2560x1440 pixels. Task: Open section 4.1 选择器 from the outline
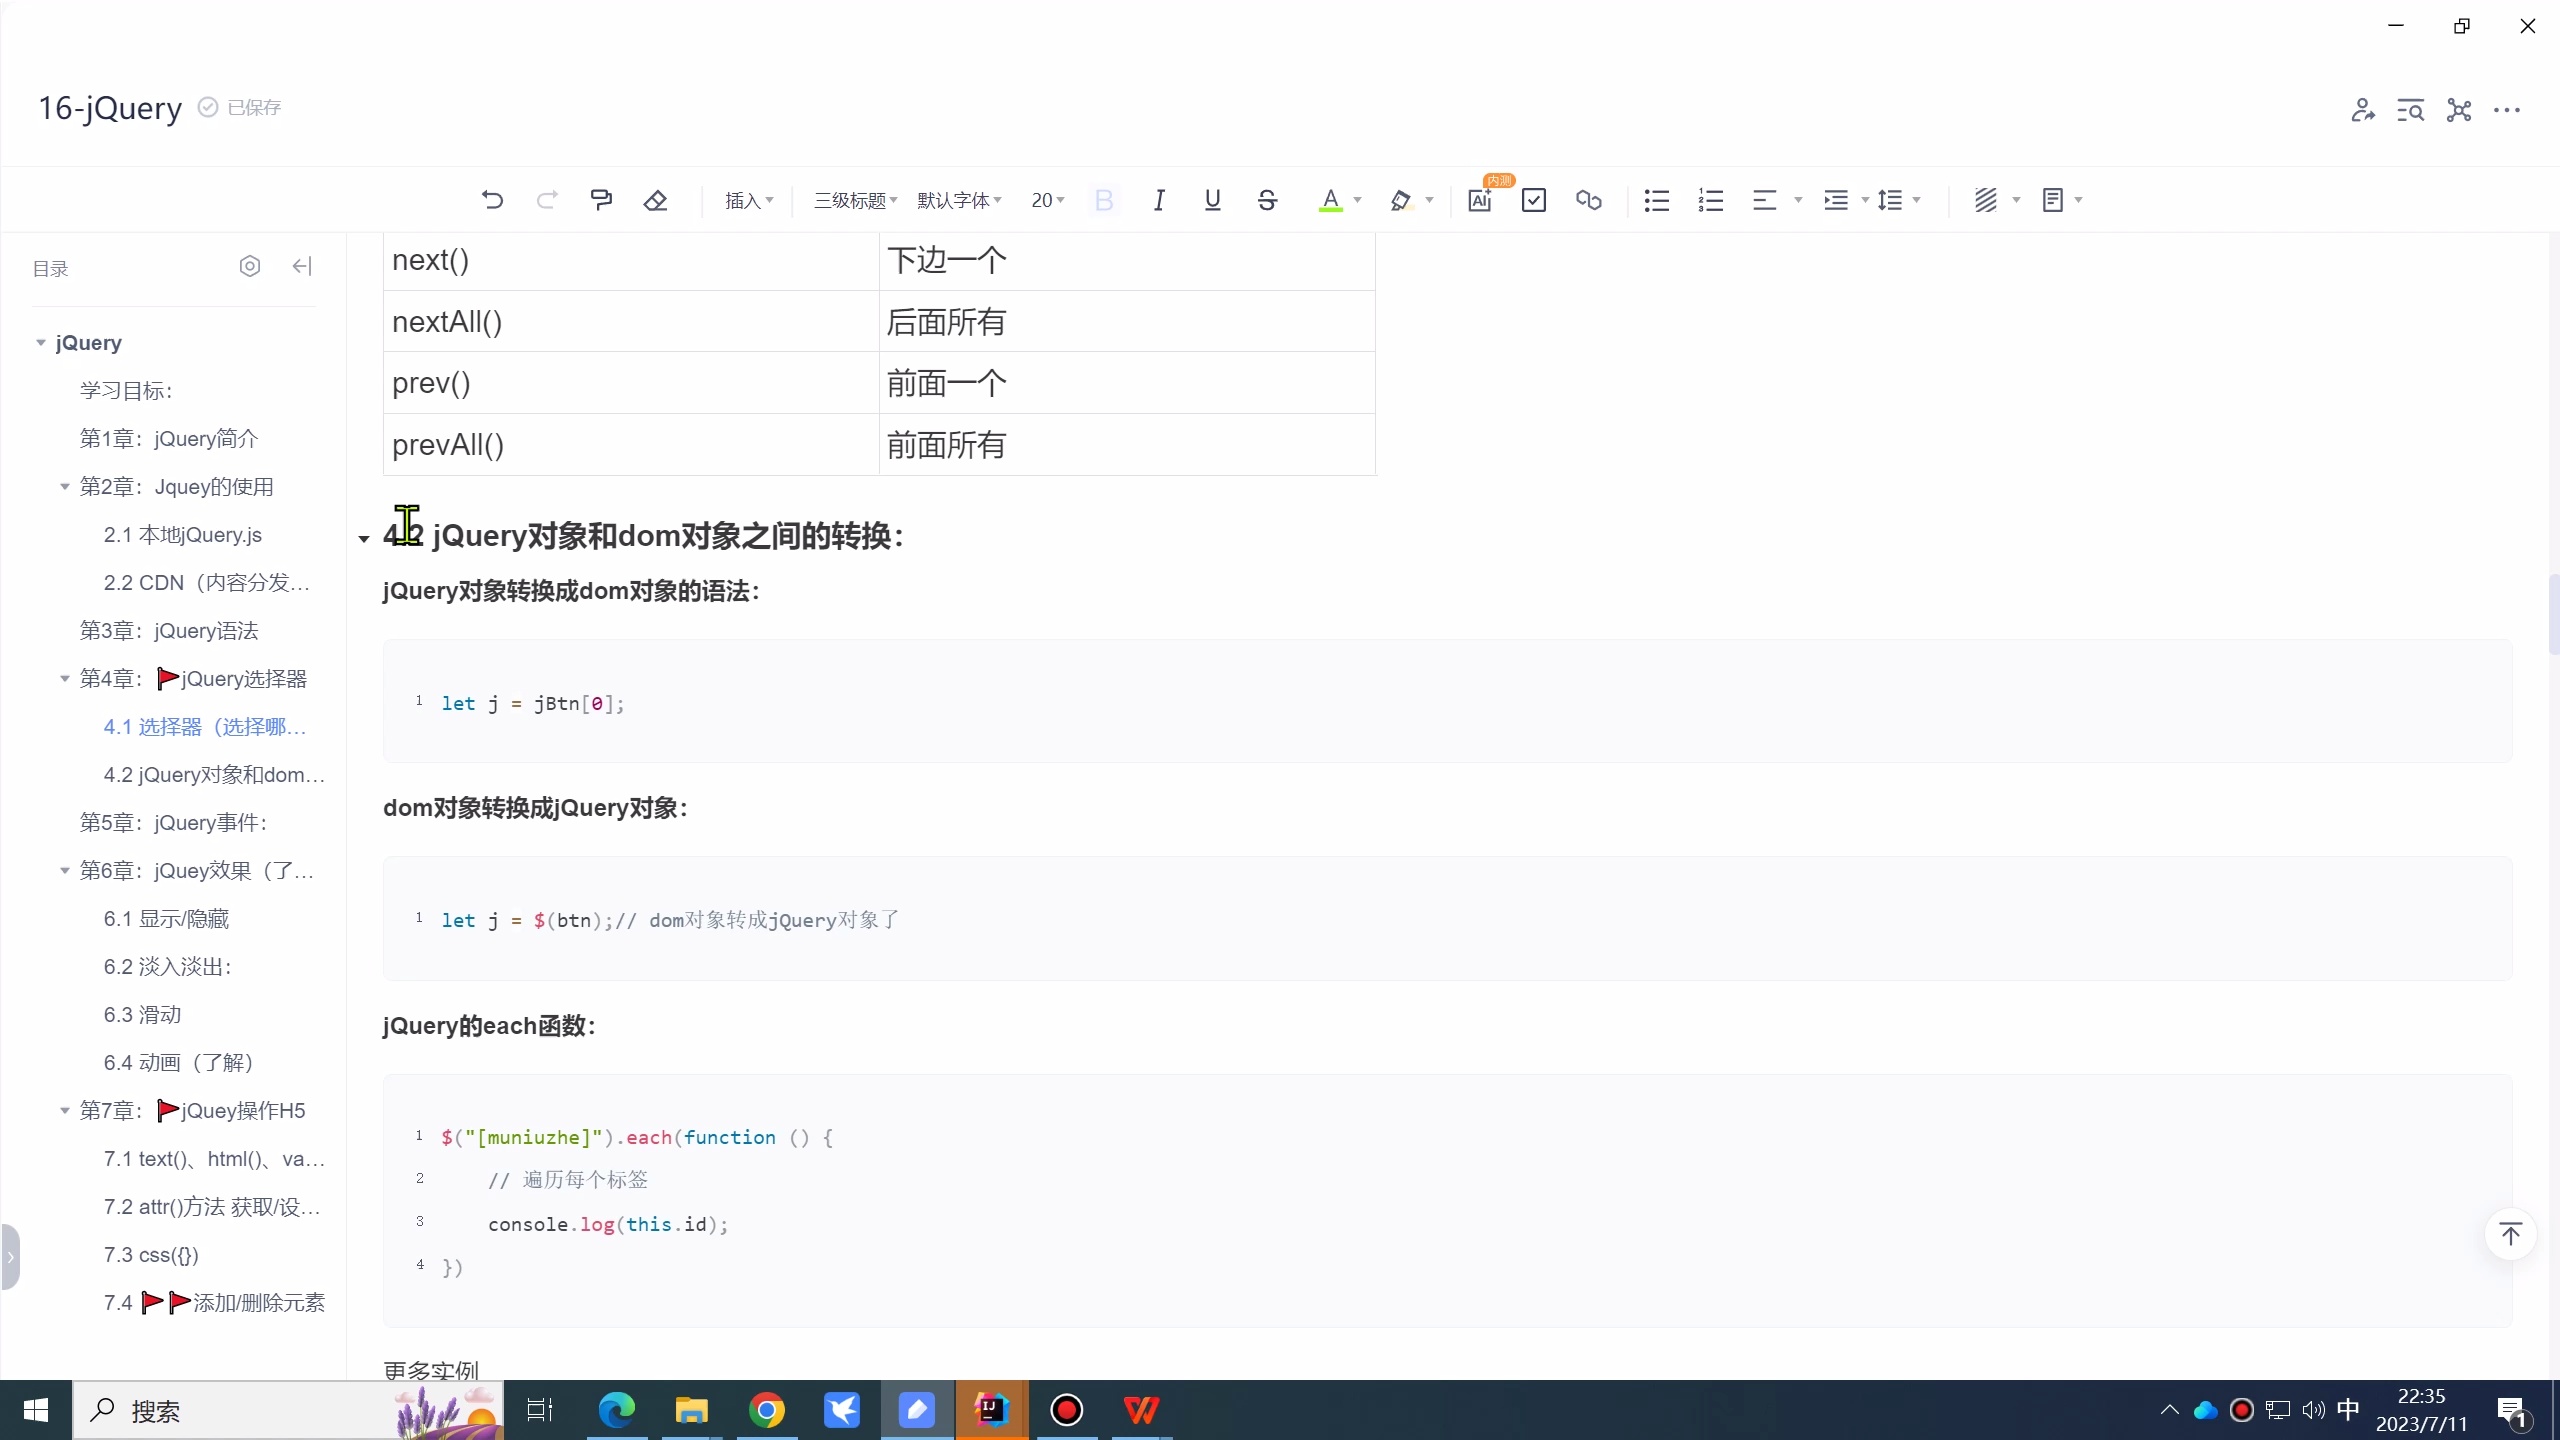(x=205, y=727)
